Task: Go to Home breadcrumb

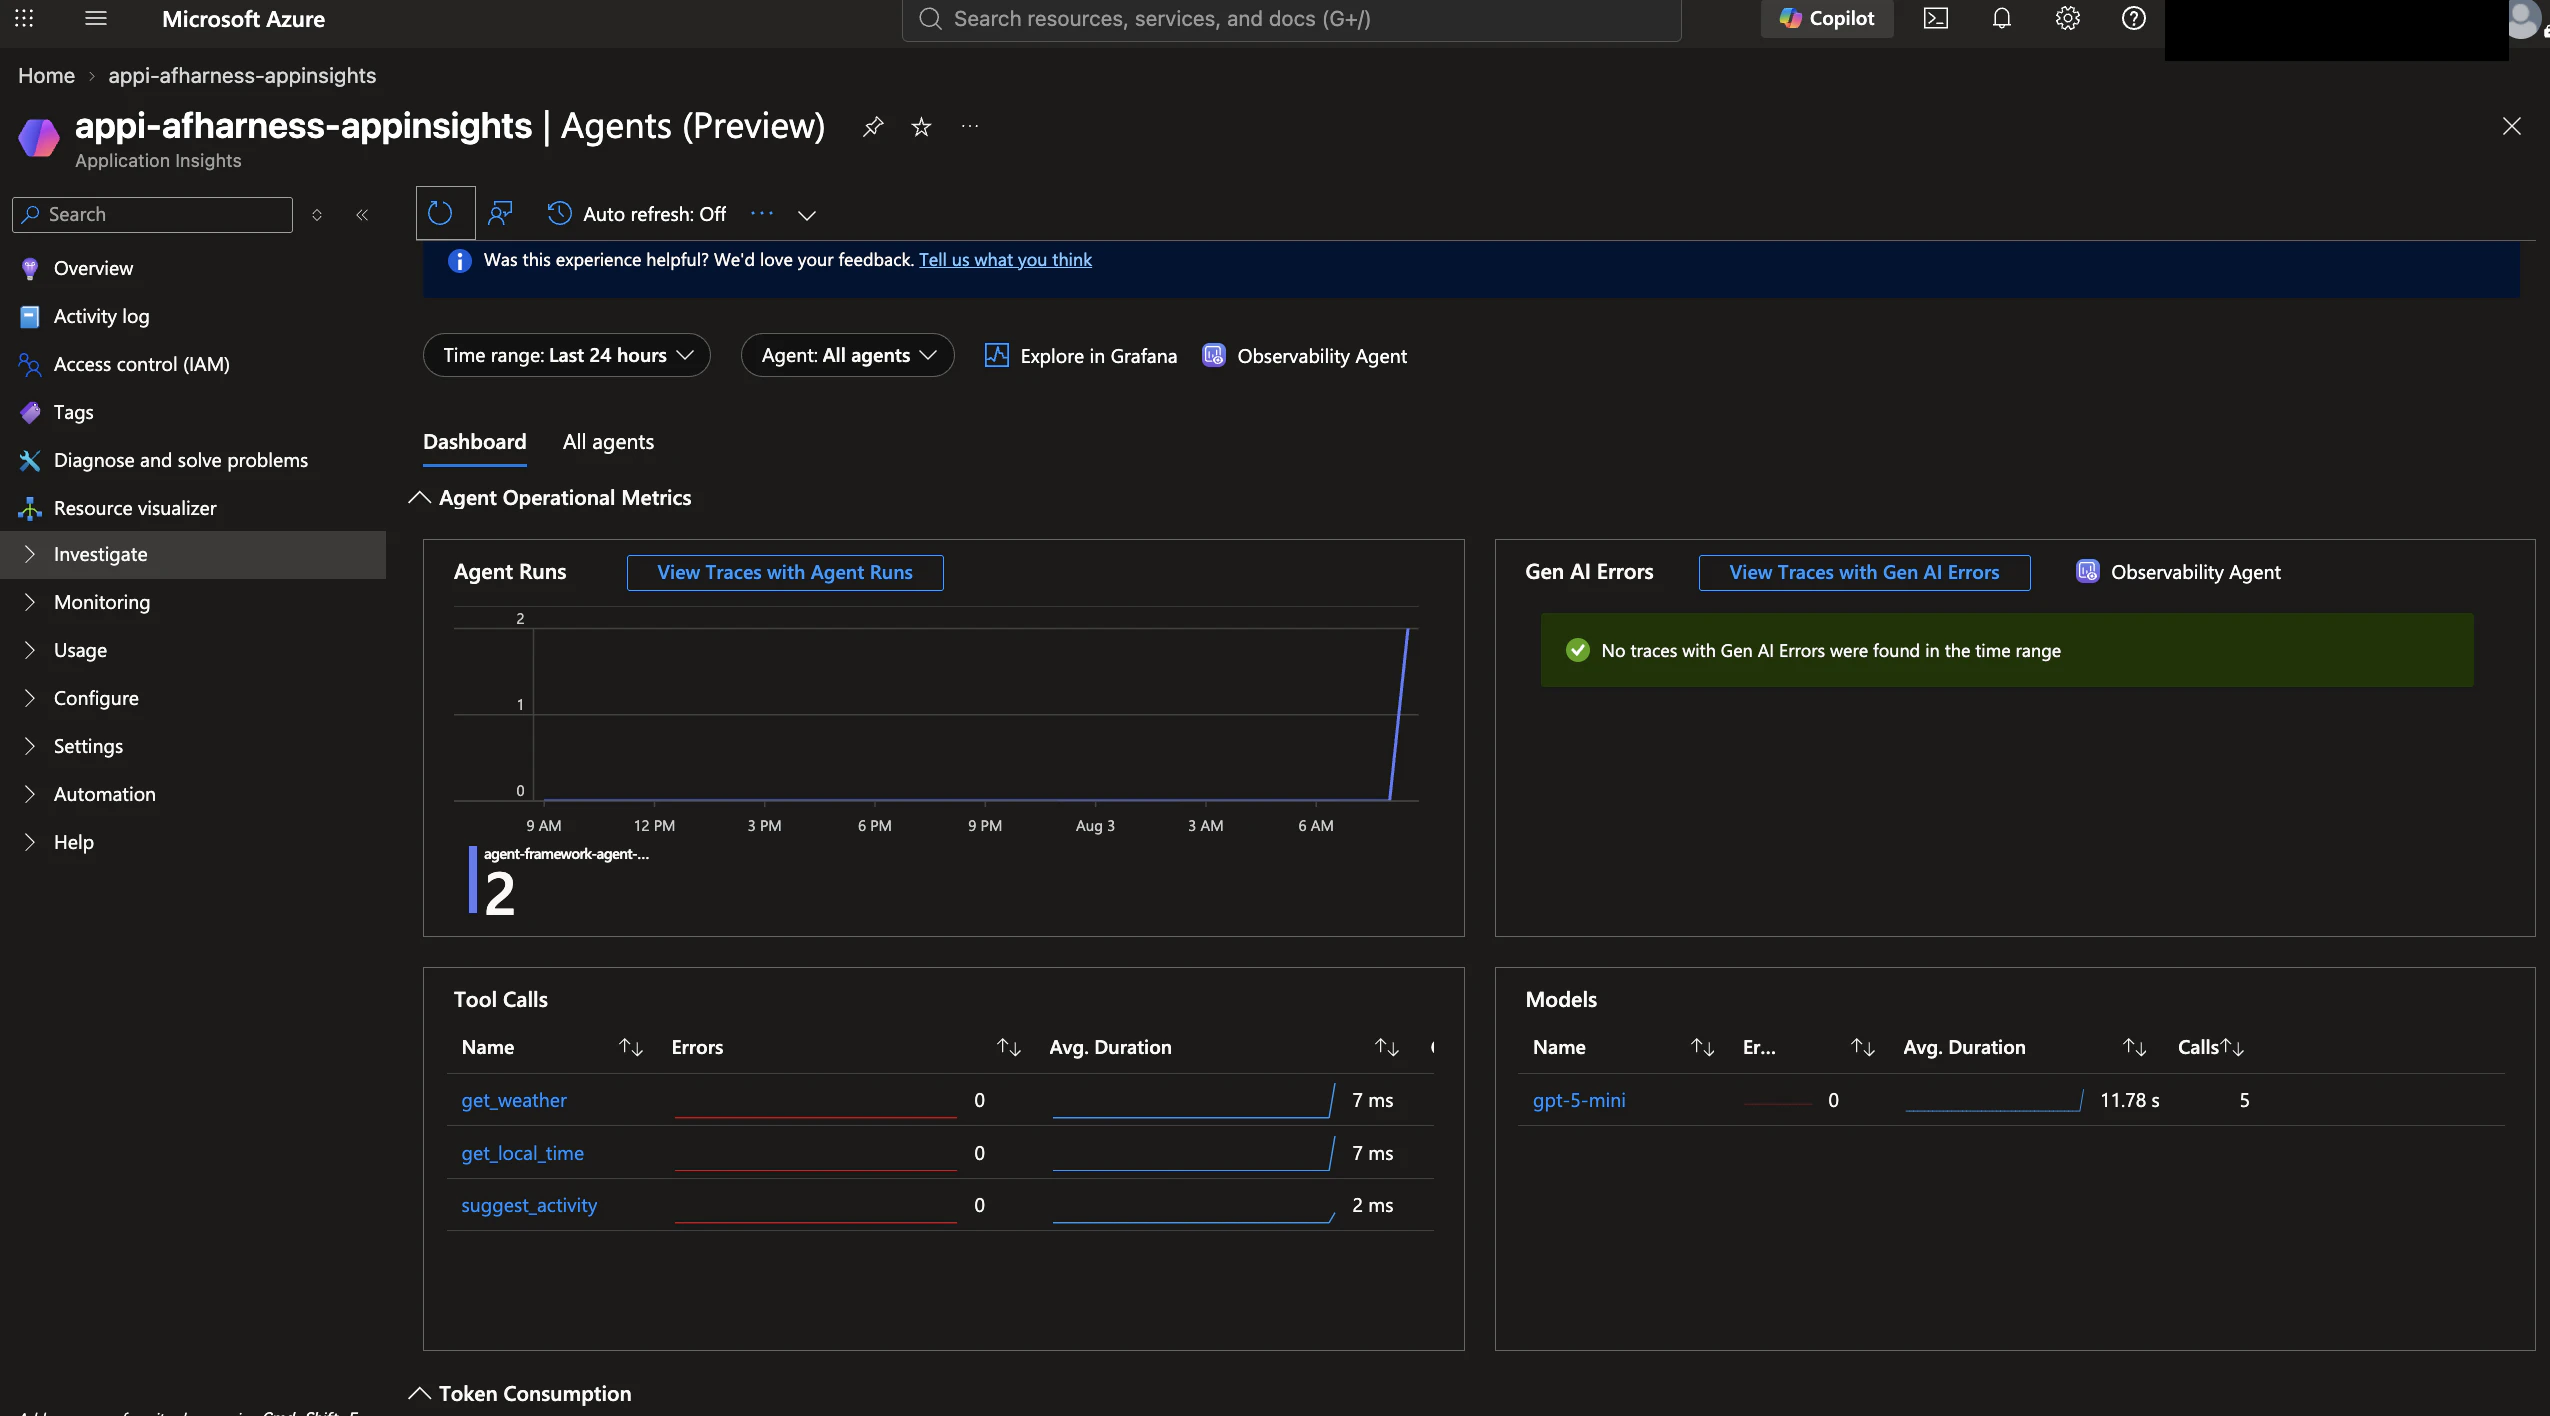Action: click(x=46, y=76)
